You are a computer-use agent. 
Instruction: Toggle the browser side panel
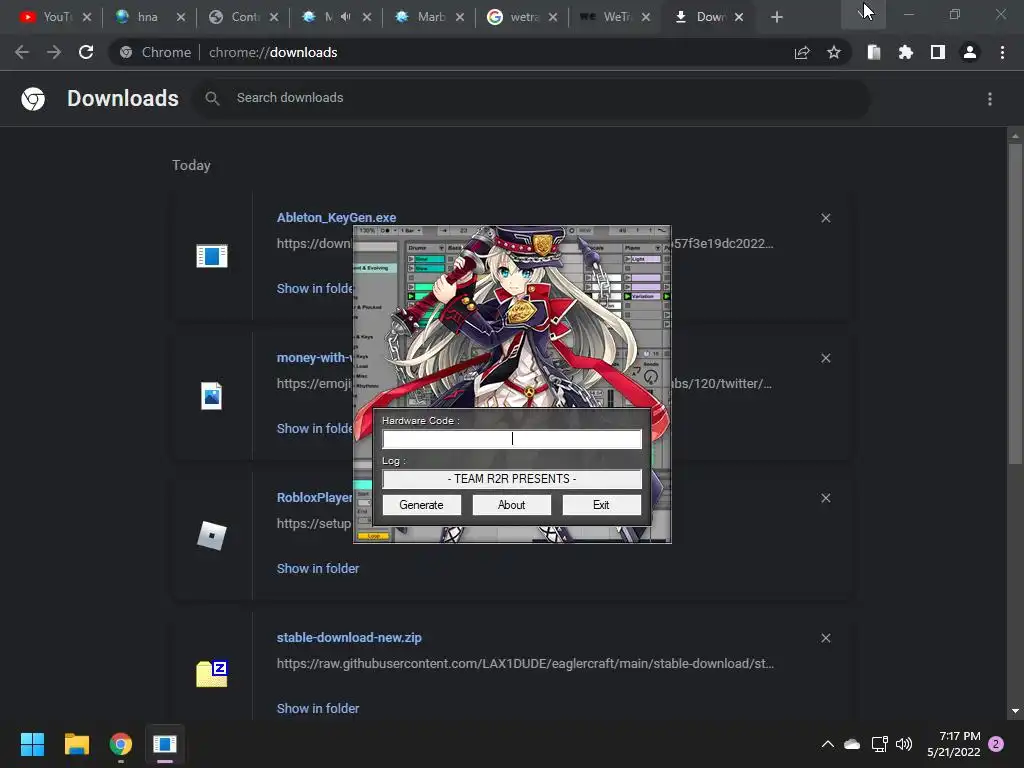click(938, 52)
